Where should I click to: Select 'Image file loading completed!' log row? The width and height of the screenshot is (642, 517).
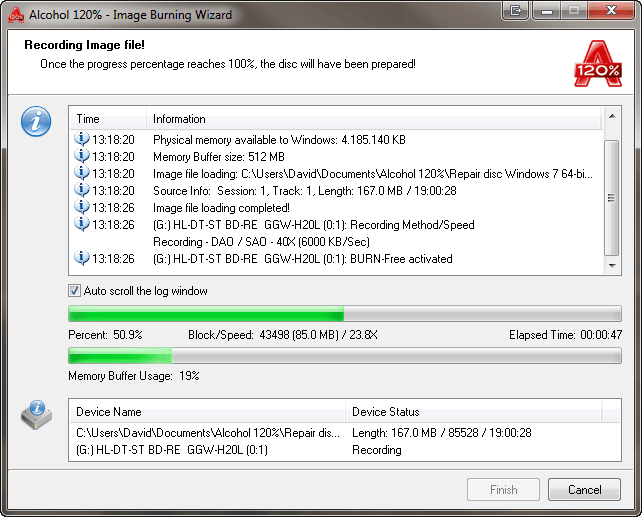337,208
